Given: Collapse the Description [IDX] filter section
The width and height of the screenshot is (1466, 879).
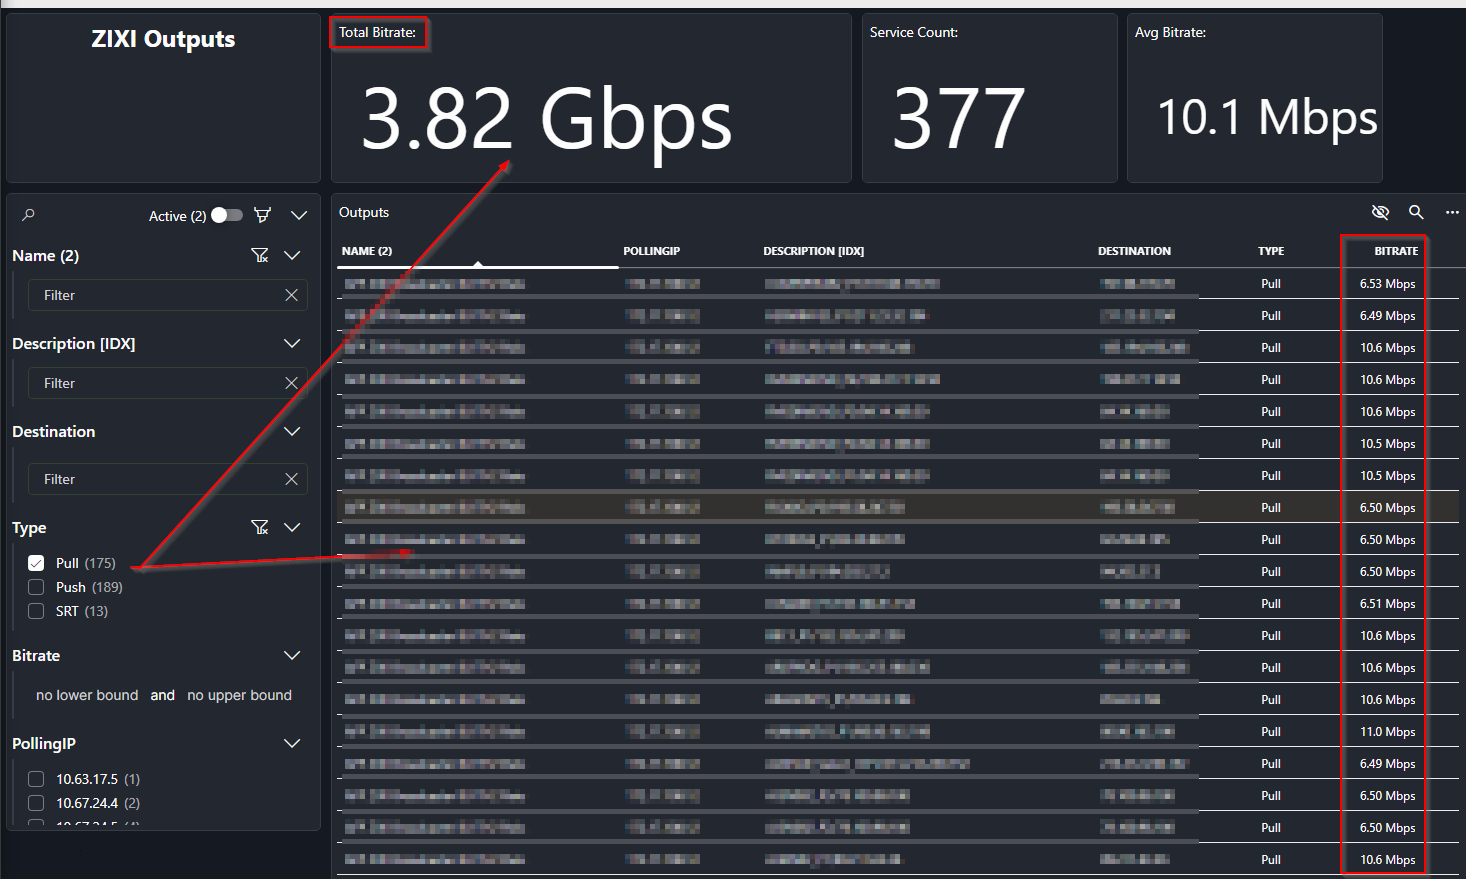Looking at the screenshot, I should pos(292,344).
